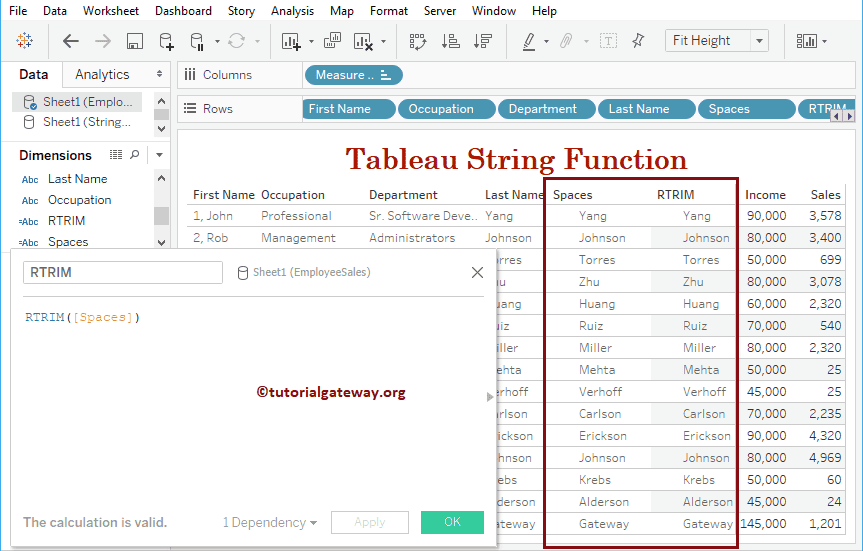This screenshot has height=551, width=863.
Task: Open the Worksheet menu
Action: tap(111, 11)
